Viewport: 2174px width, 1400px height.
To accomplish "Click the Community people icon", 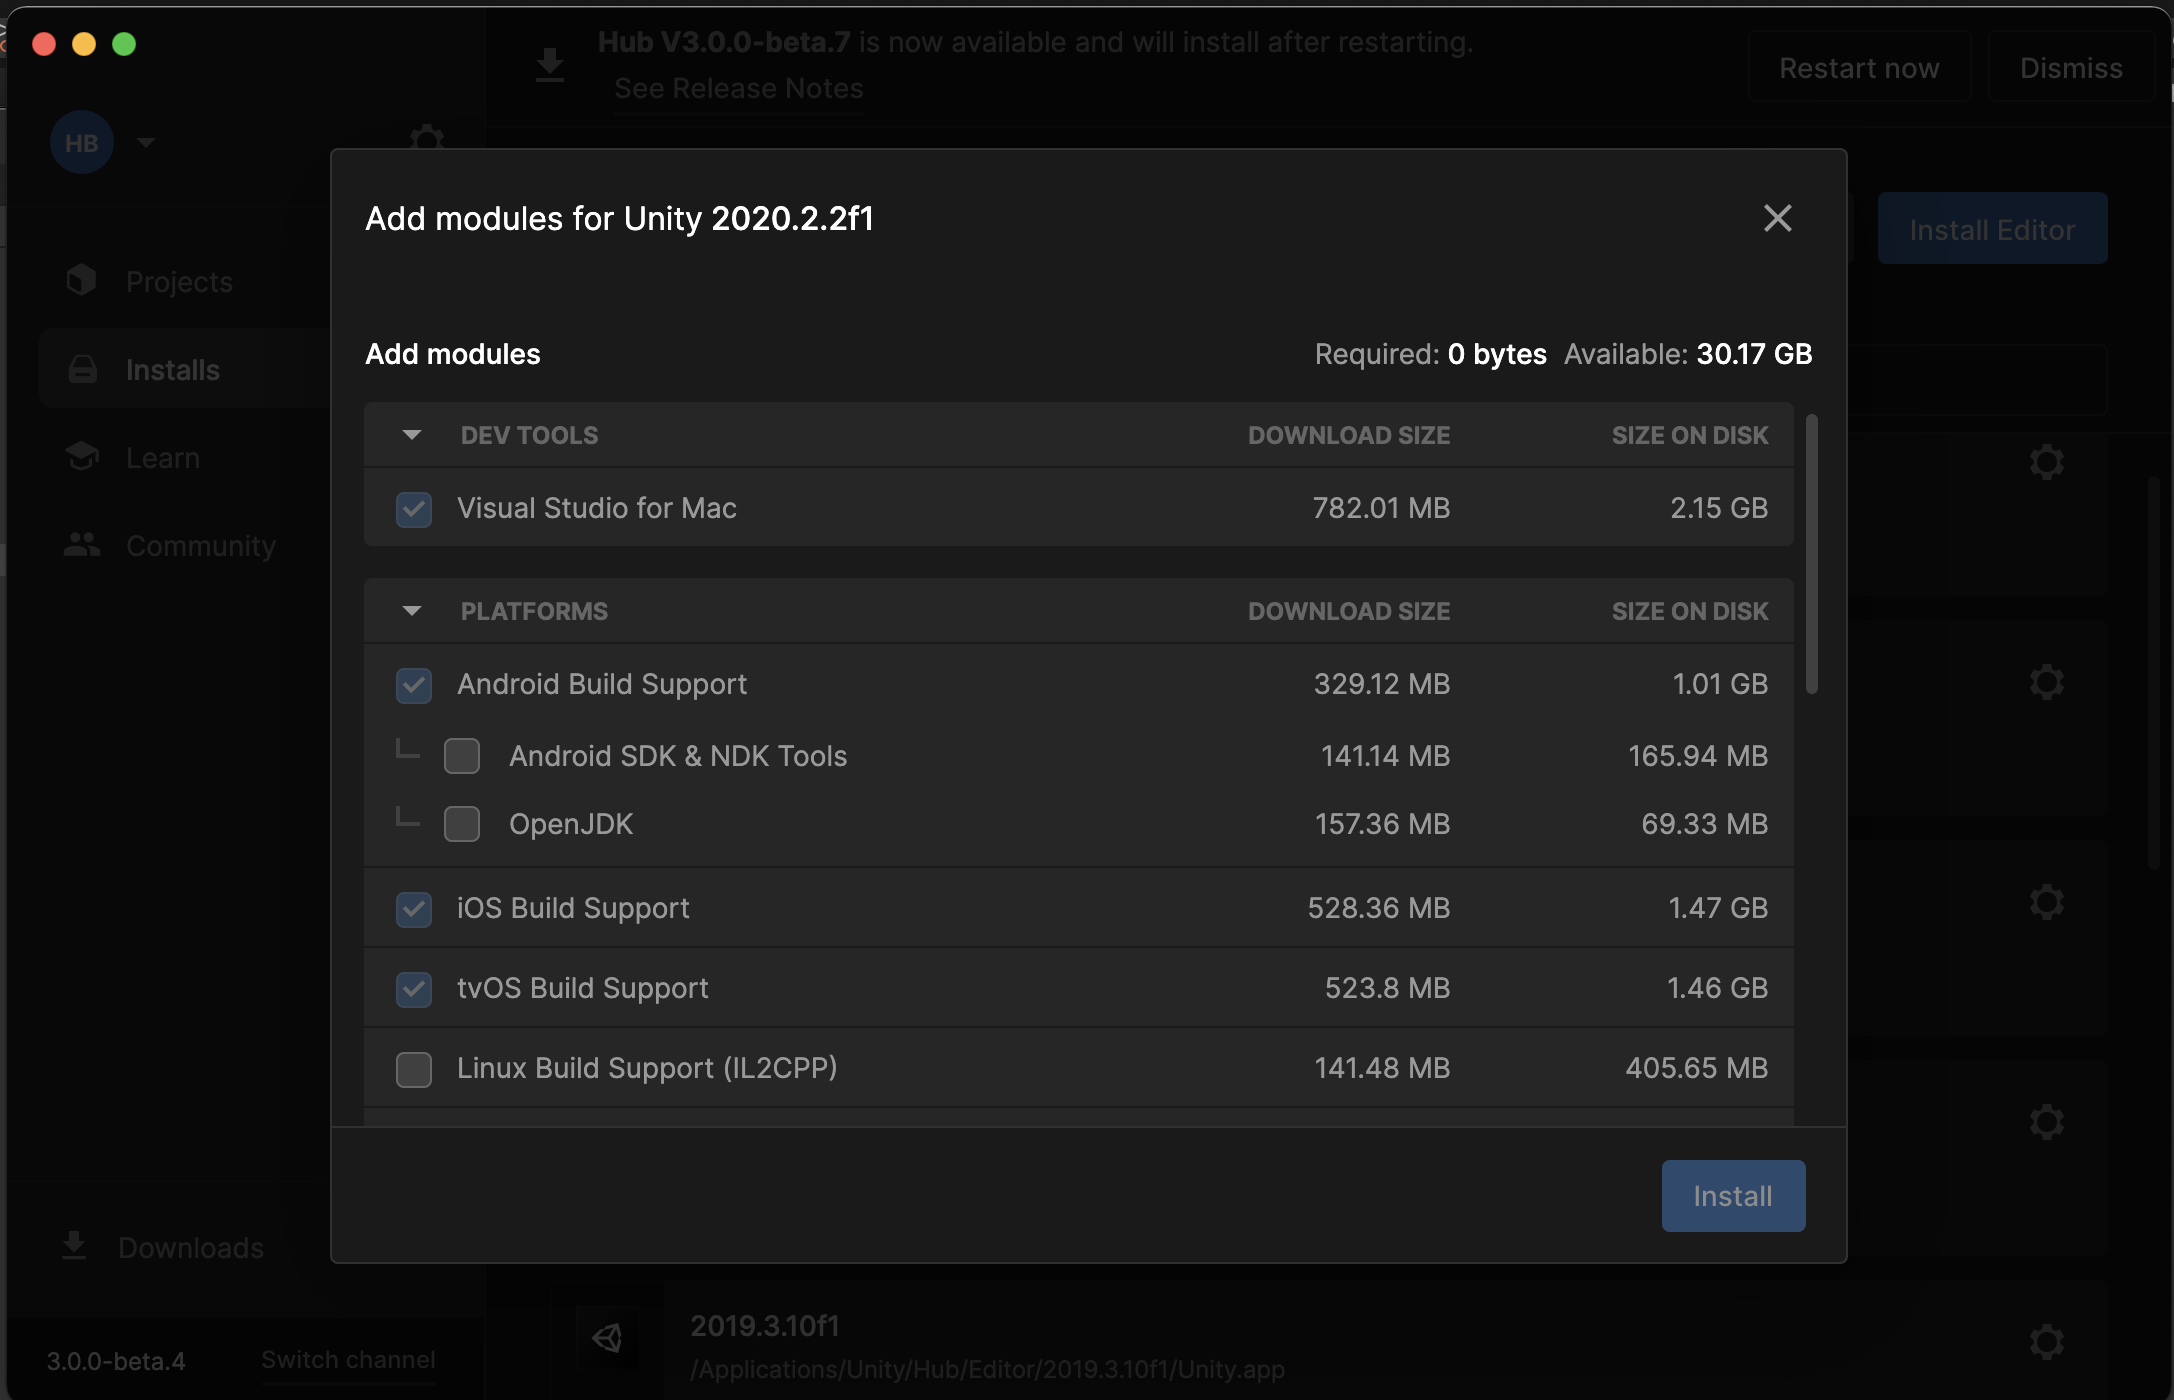I will point(81,545).
